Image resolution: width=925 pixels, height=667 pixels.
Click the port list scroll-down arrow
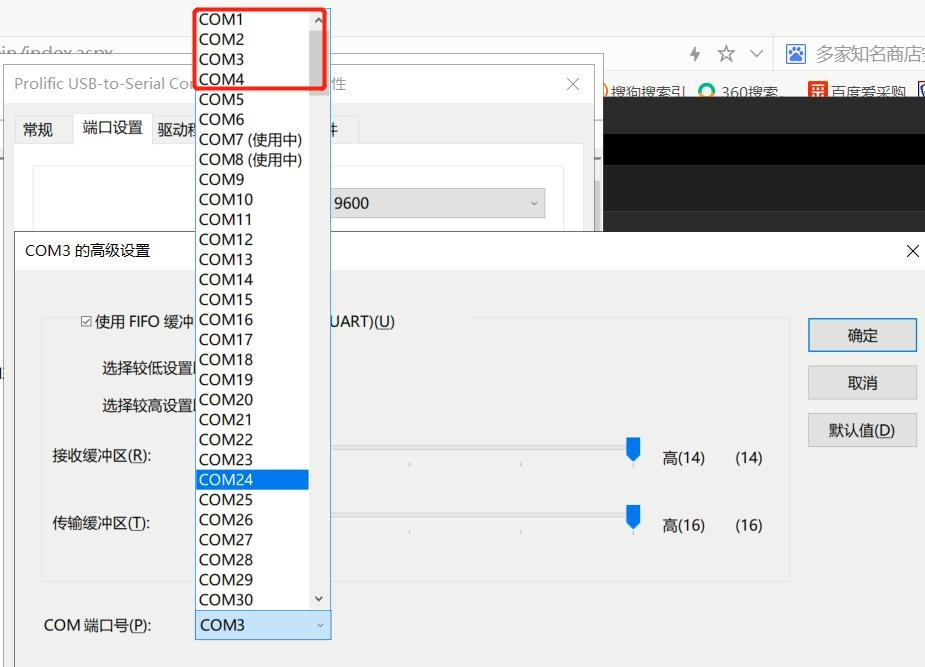(319, 599)
